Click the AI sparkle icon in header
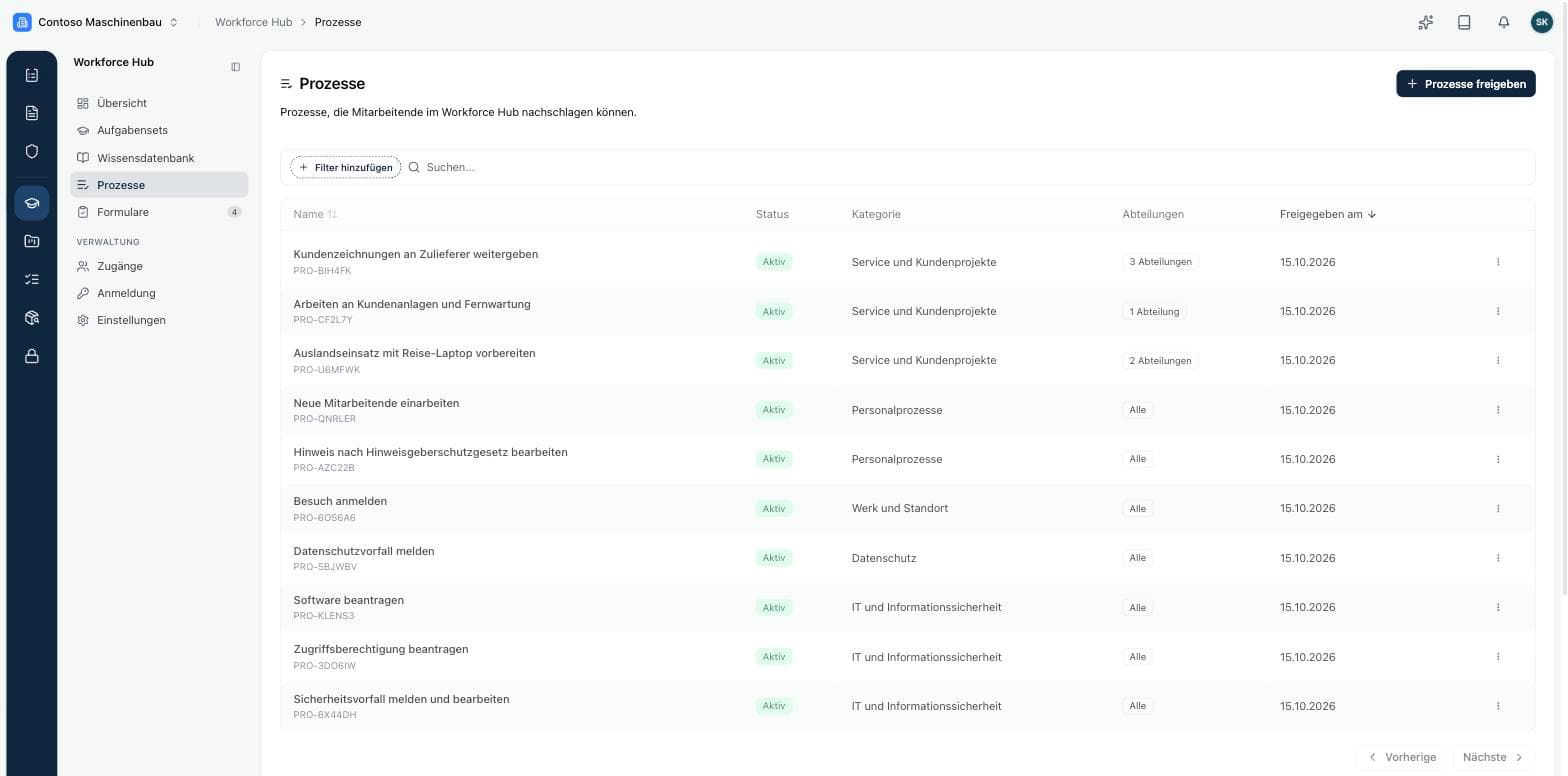This screenshot has width=1568, height=776. [1426, 22]
